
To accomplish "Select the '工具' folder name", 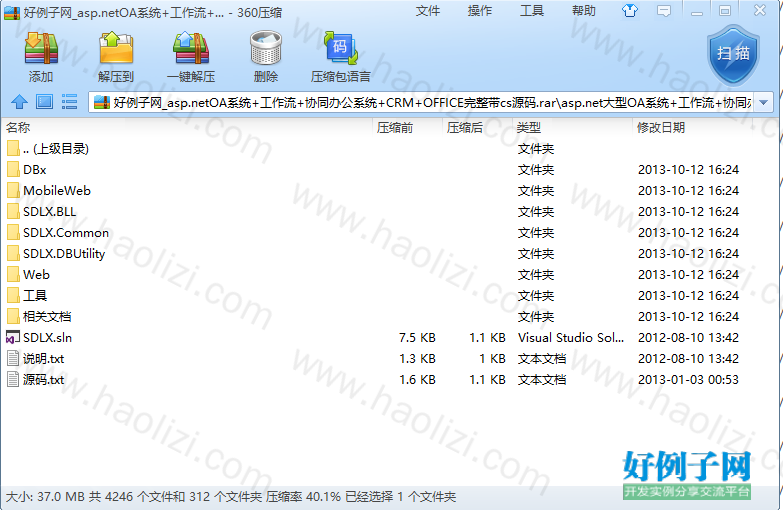I will tap(35, 295).
